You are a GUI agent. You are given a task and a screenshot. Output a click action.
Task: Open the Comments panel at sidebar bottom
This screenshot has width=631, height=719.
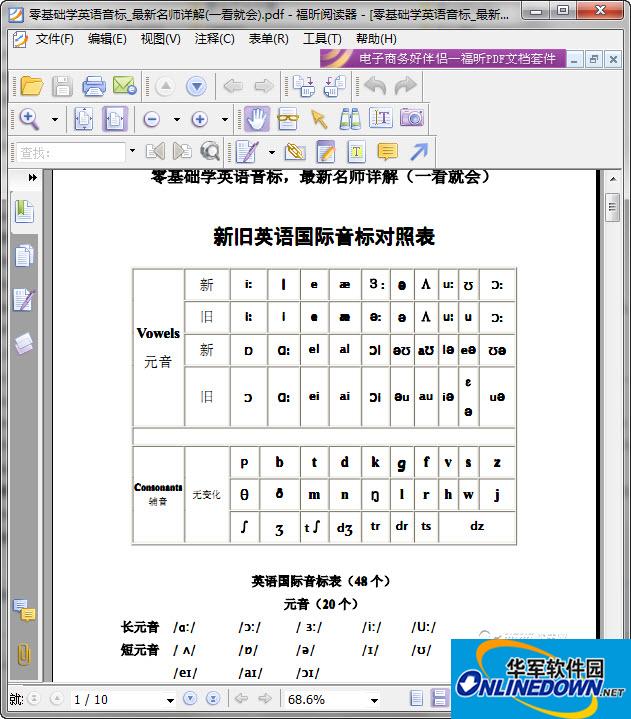pos(24,610)
